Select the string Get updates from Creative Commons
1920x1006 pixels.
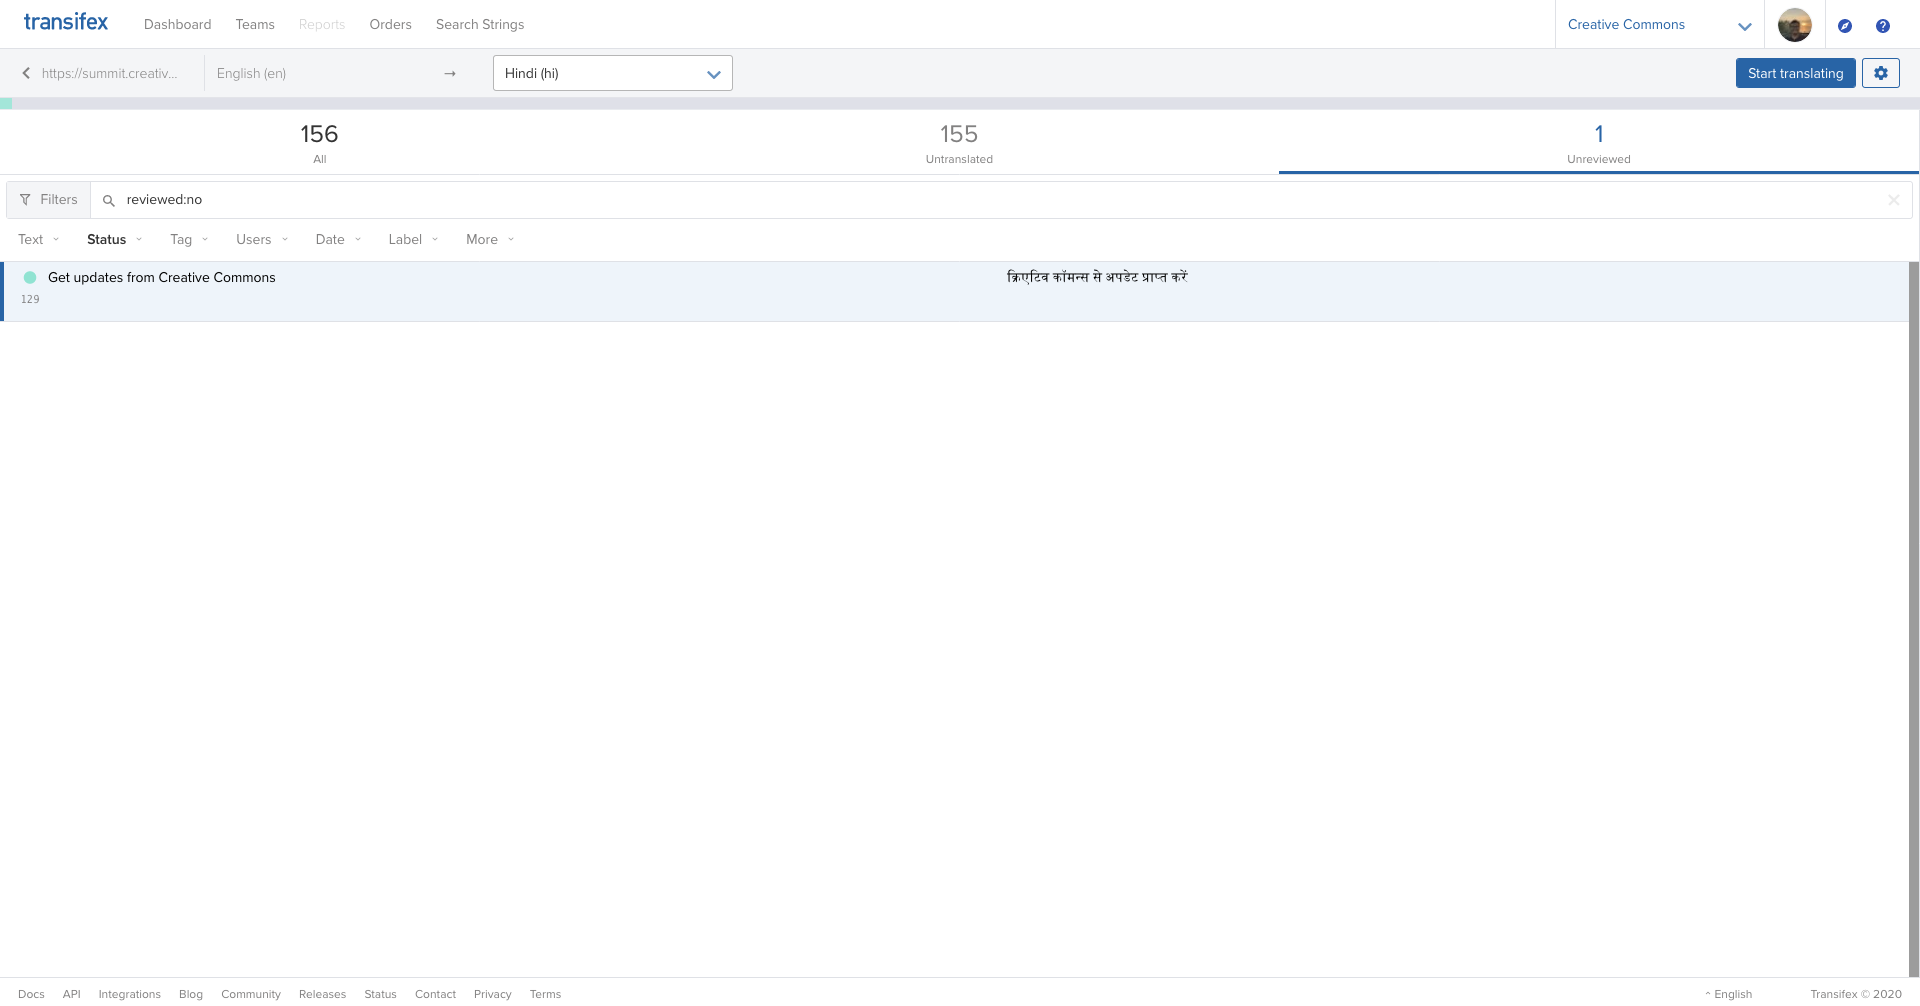click(162, 277)
